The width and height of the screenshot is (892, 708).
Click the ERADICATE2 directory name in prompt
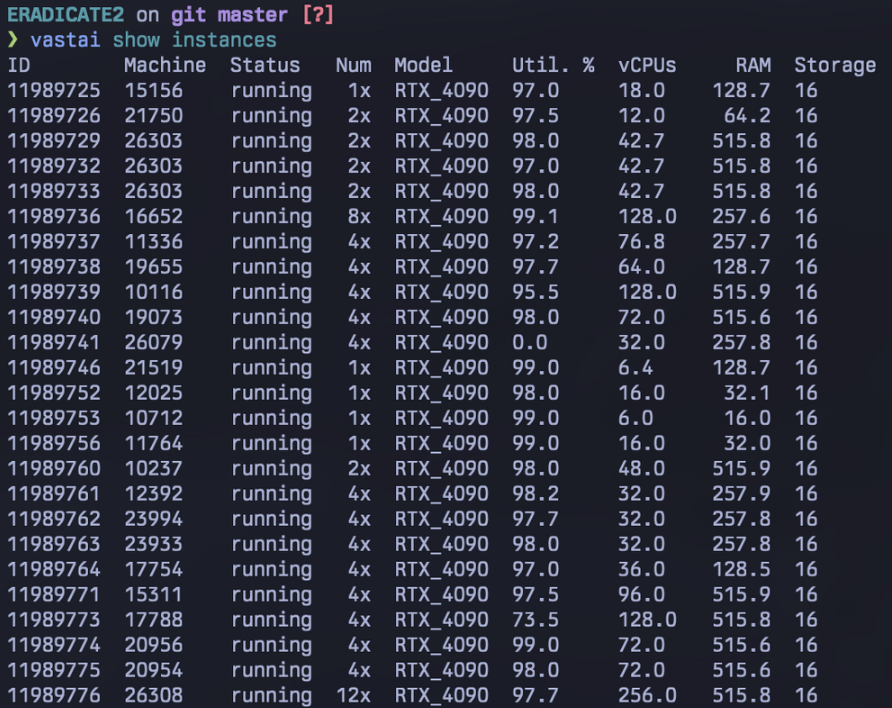(x=65, y=15)
